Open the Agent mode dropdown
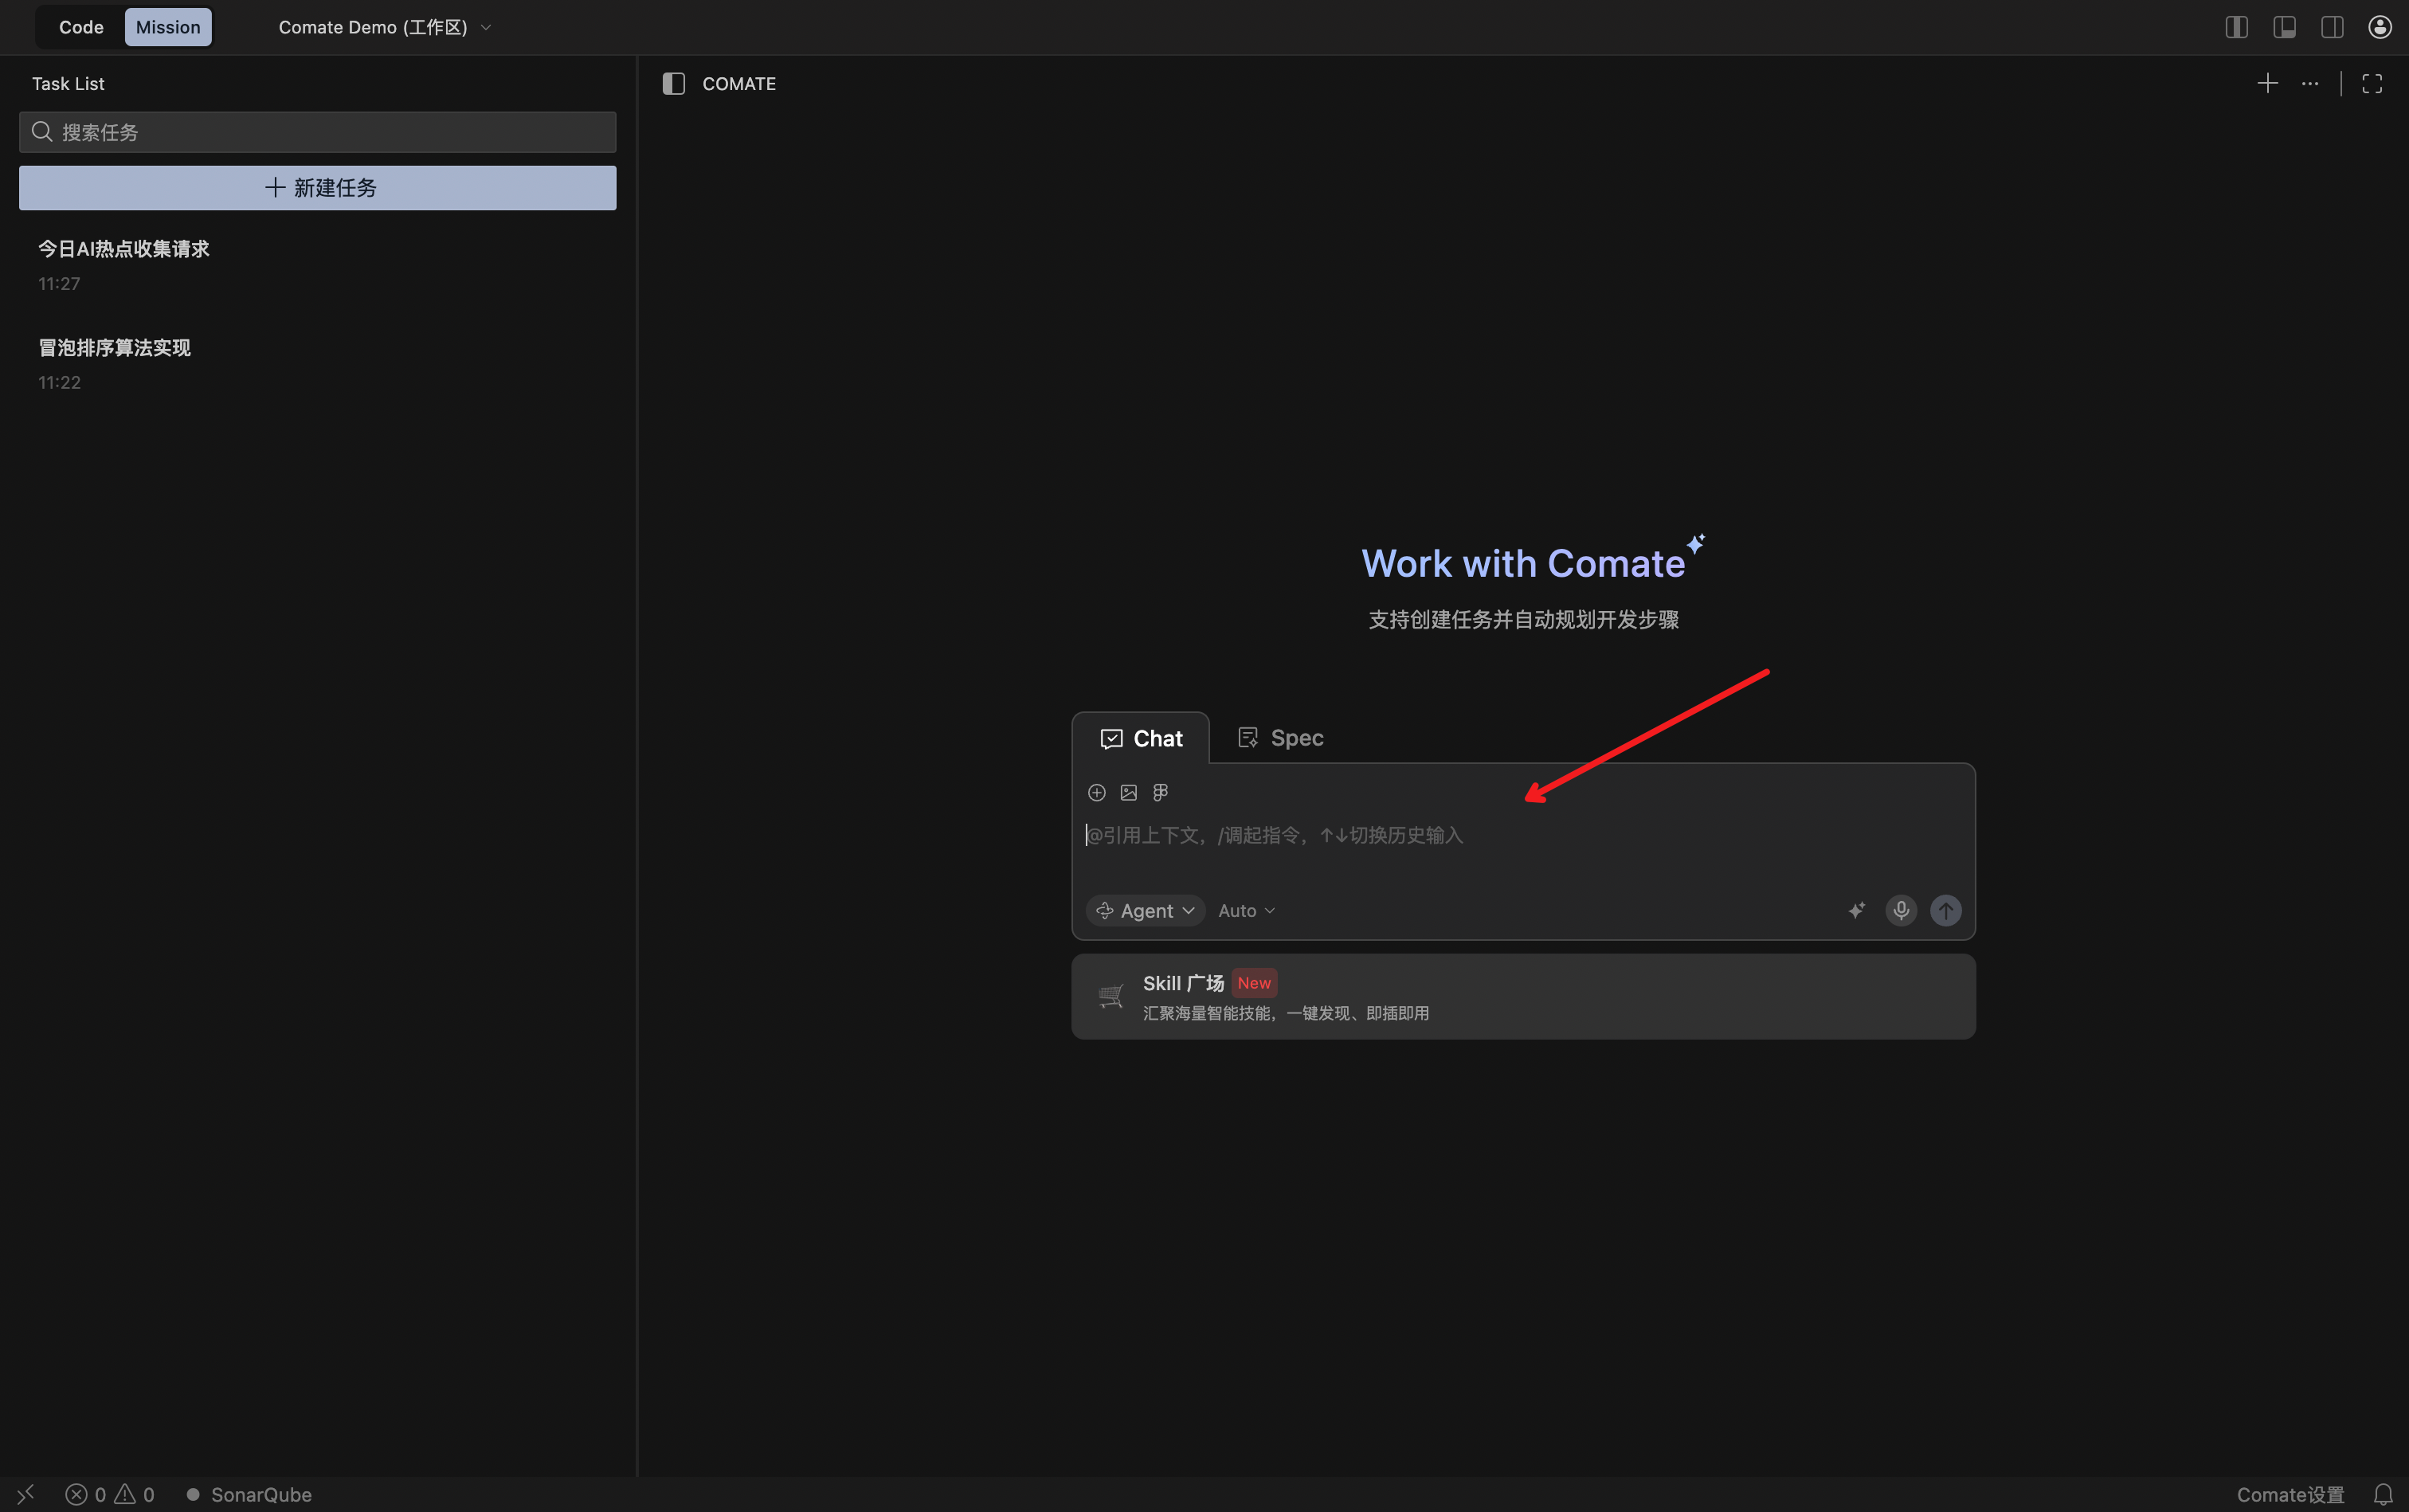Screen dimensions: 2409x1512 point(1146,911)
